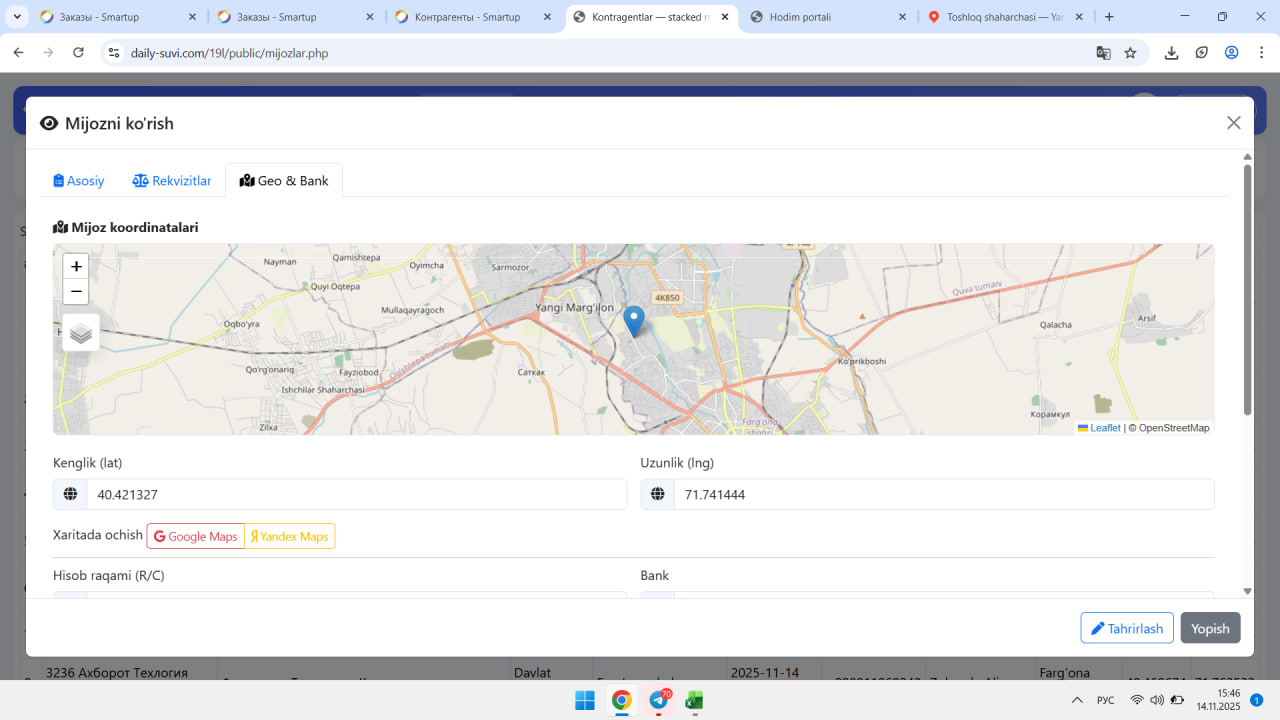Open the map layers control

[81, 333]
